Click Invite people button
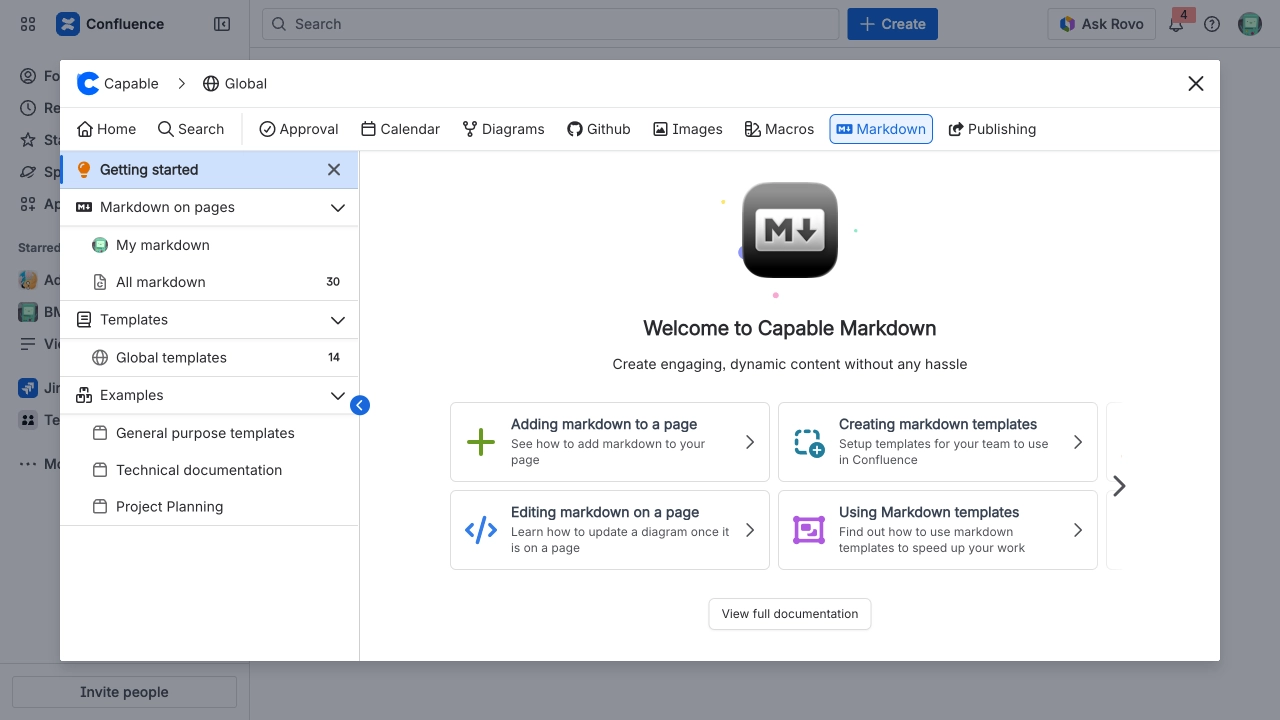 click(124, 692)
